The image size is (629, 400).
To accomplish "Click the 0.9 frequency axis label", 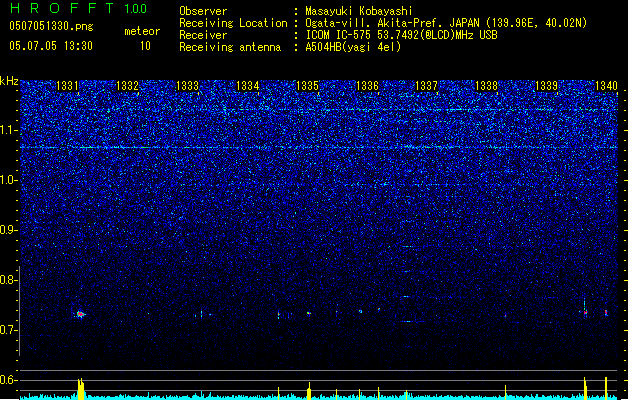I will (x=9, y=230).
